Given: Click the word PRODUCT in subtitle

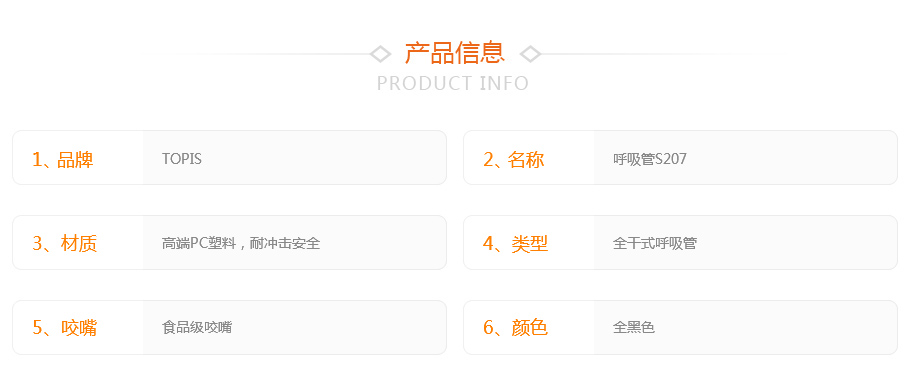Looking at the screenshot, I should click(425, 83).
